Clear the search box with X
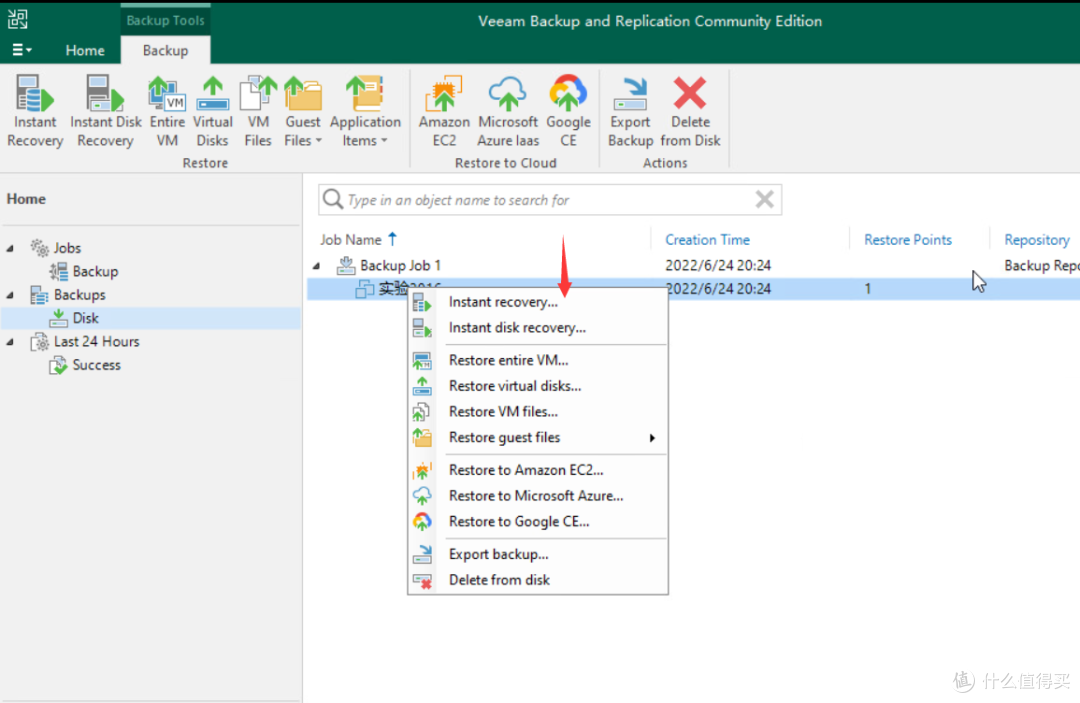 point(765,200)
